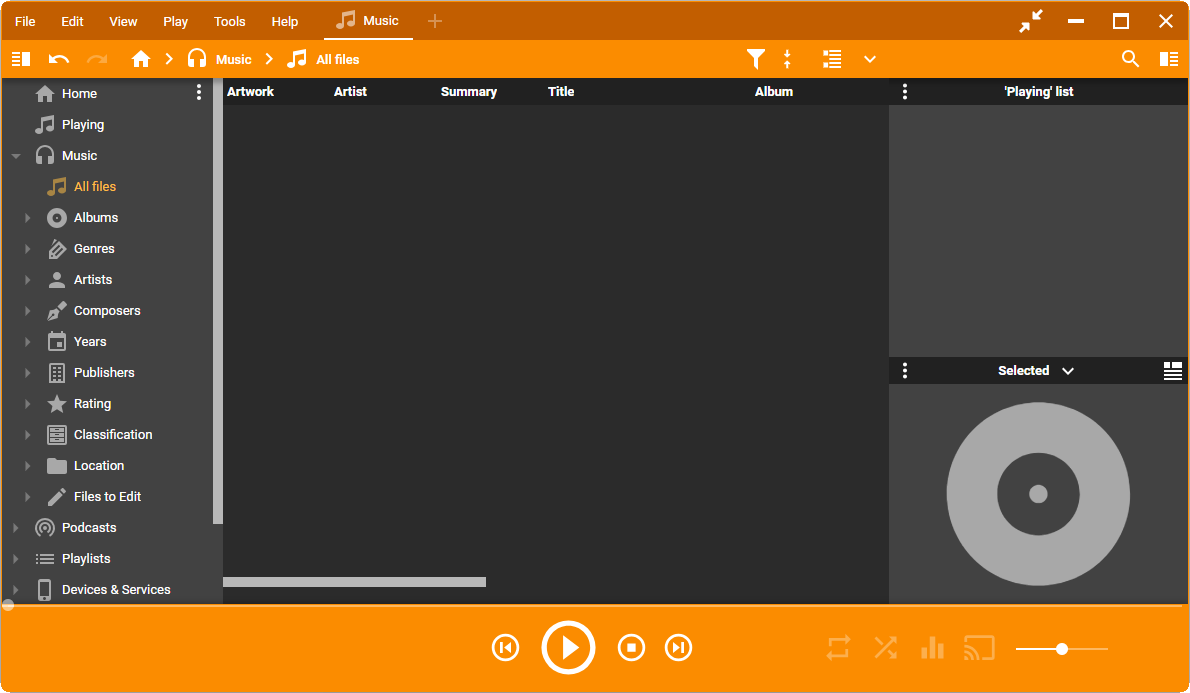Click the filter funnel icon in toolbar
This screenshot has height=693, width=1190.
tap(756, 59)
